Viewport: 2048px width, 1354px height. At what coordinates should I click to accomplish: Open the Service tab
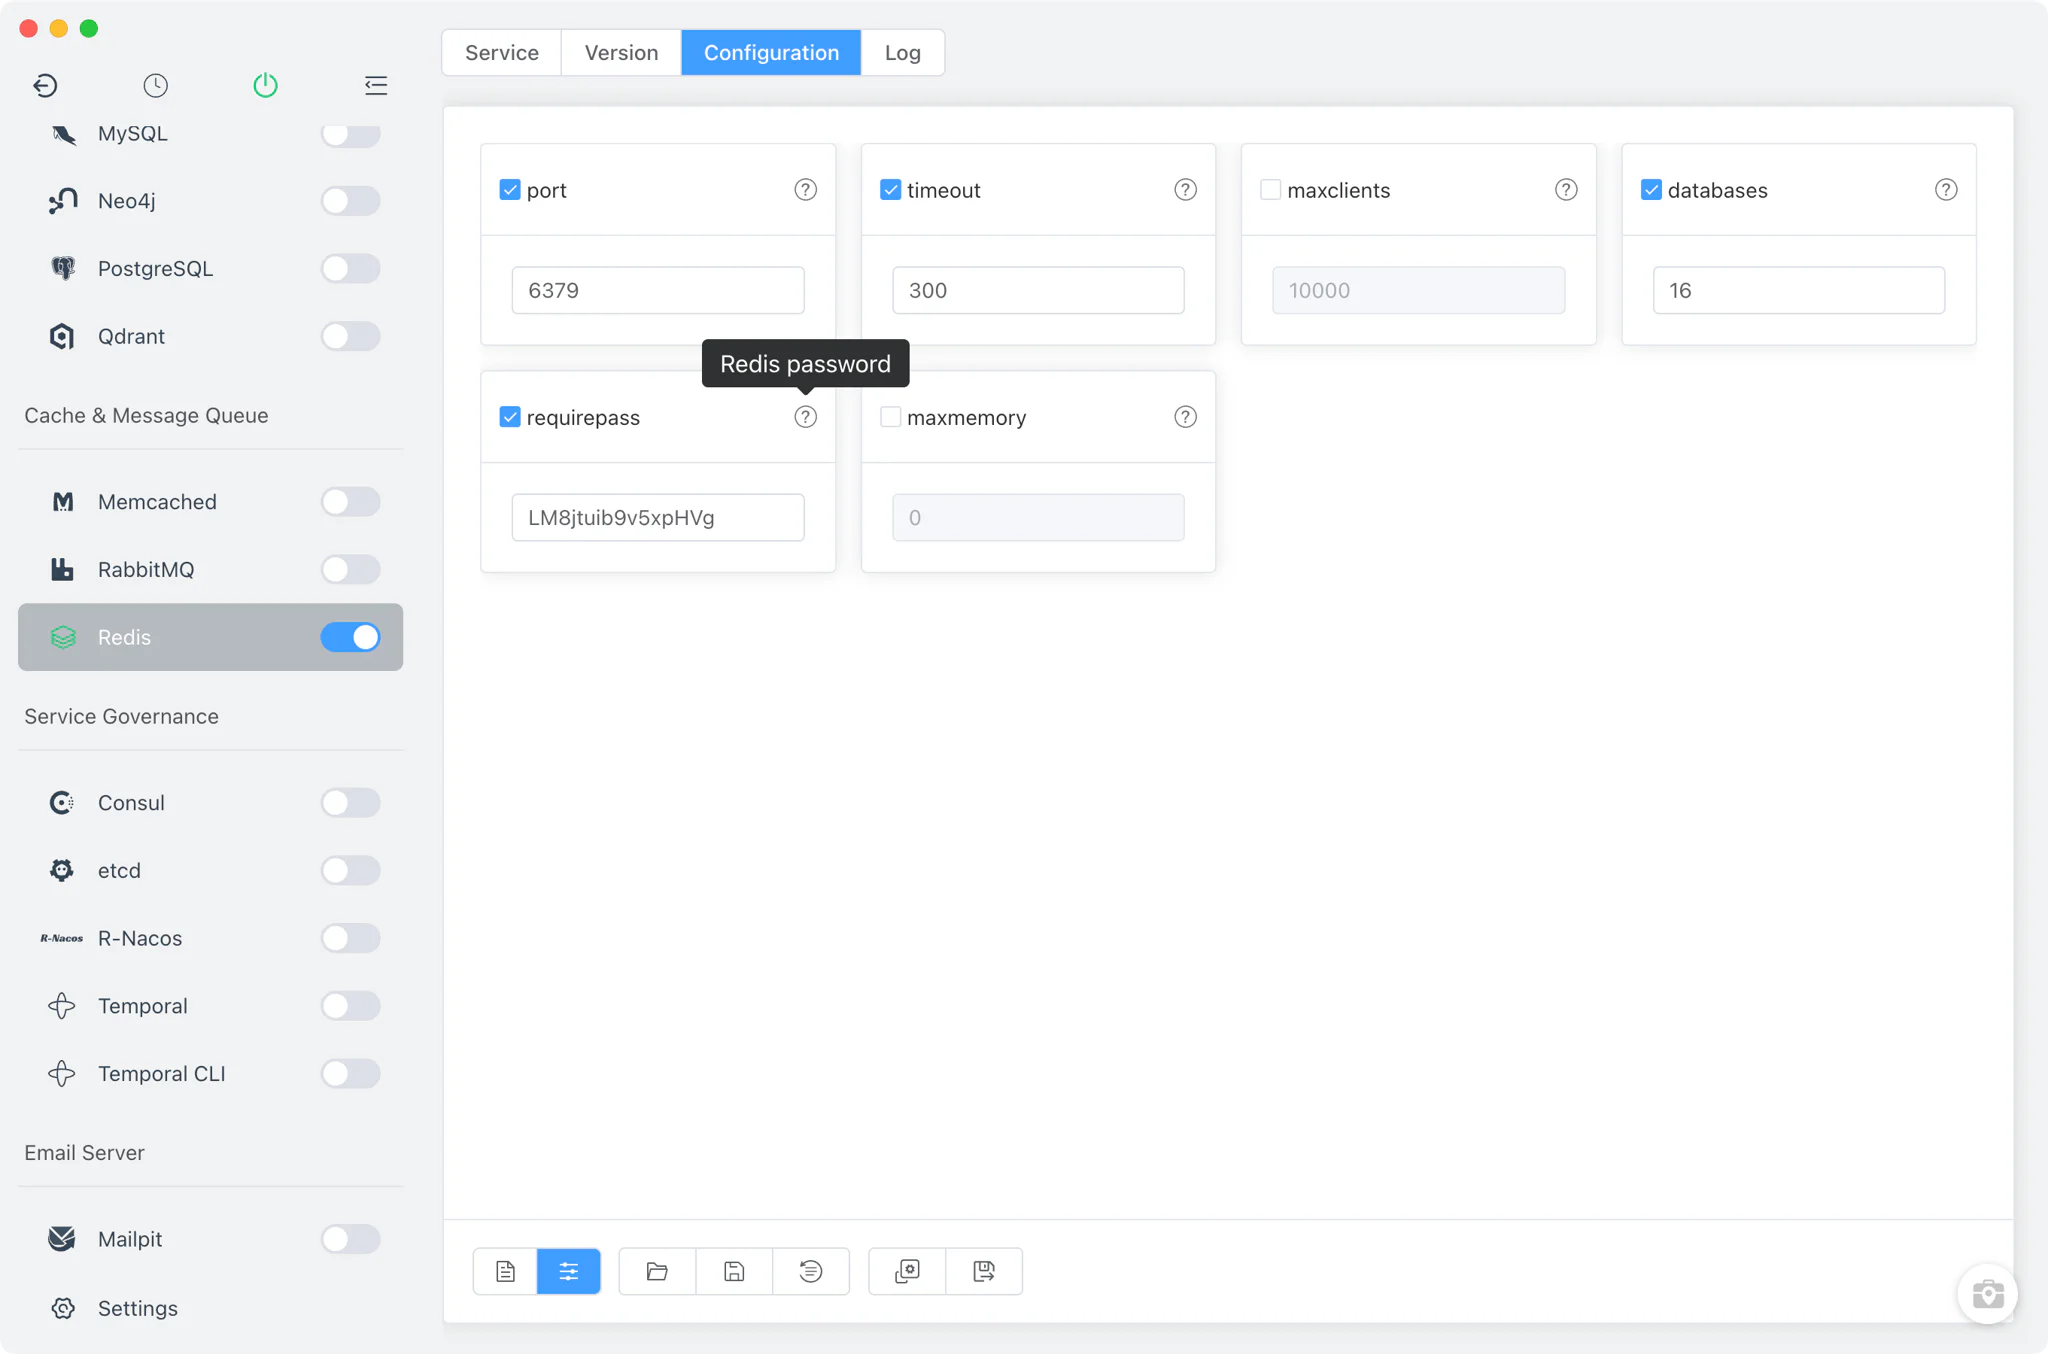pyautogui.click(x=502, y=52)
